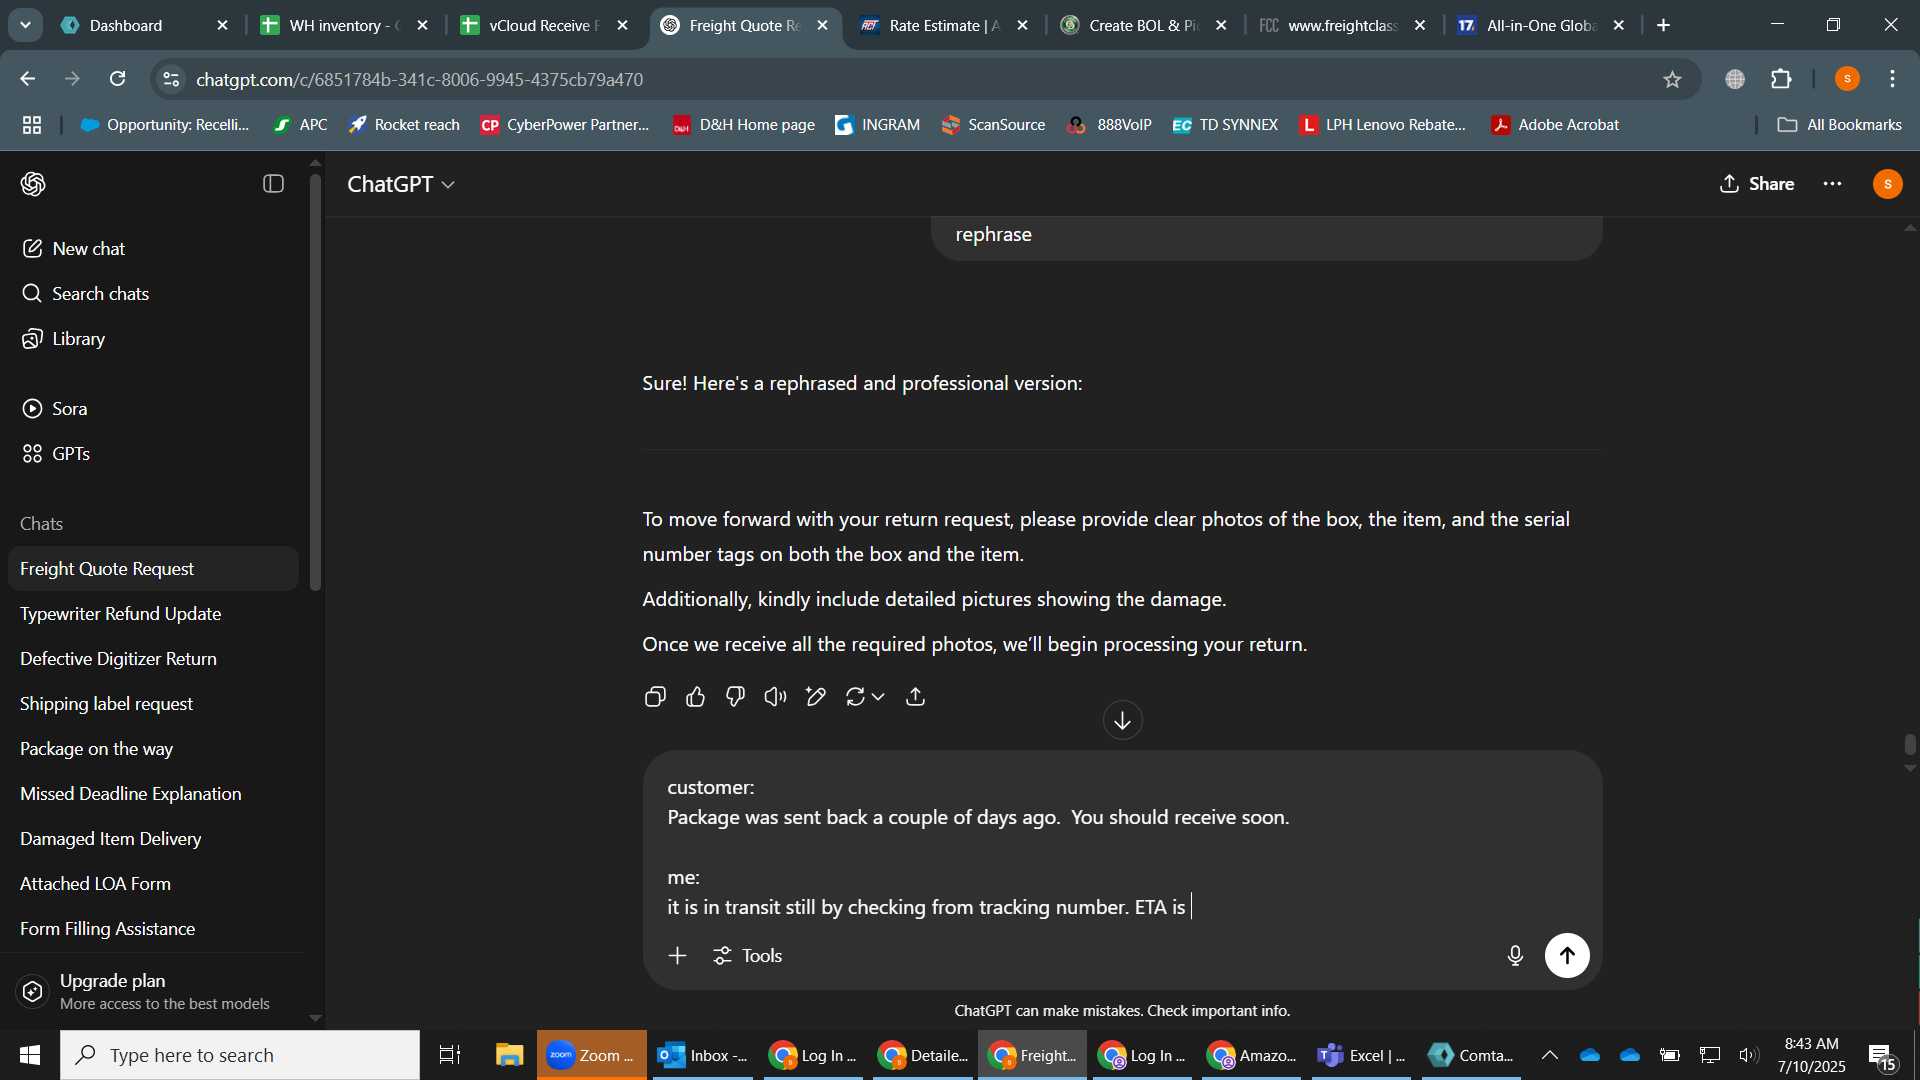Switch to the Dashboard browser tab
The width and height of the screenshot is (1920, 1080).
click(x=144, y=25)
